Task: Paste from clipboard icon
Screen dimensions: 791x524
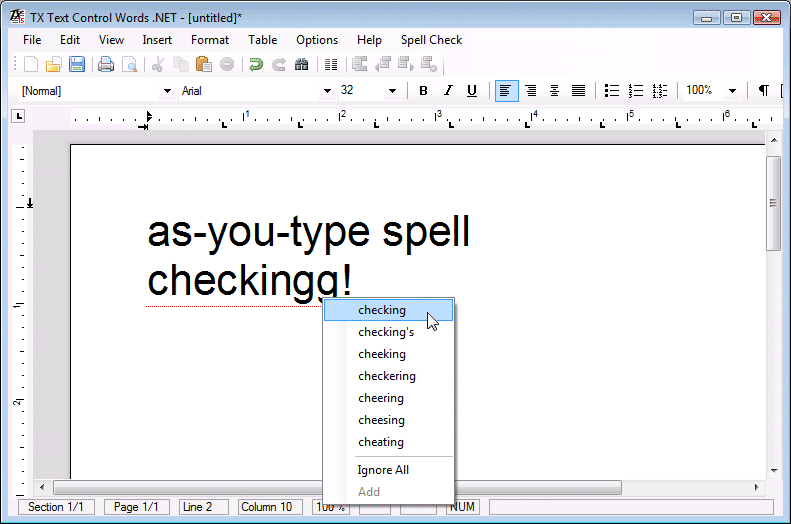Action: pos(203,65)
